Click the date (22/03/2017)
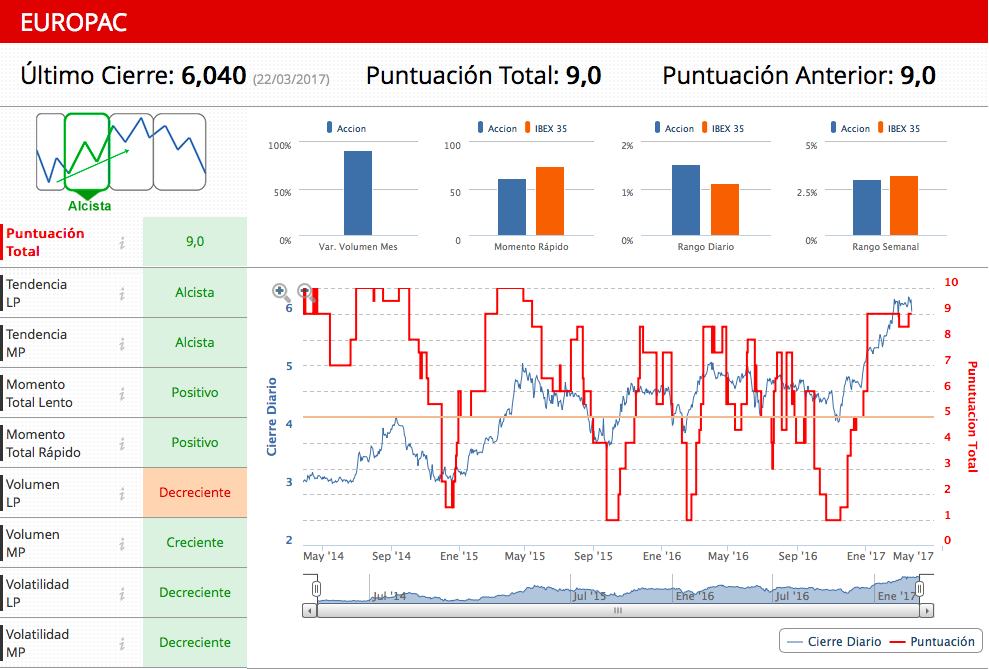This screenshot has height=669, width=989. point(291,79)
